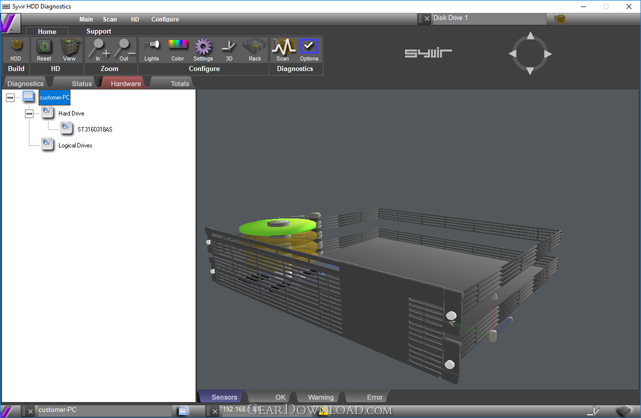Click the Reset HD power icon
Viewport: 641px width, 418px height.
coord(44,50)
